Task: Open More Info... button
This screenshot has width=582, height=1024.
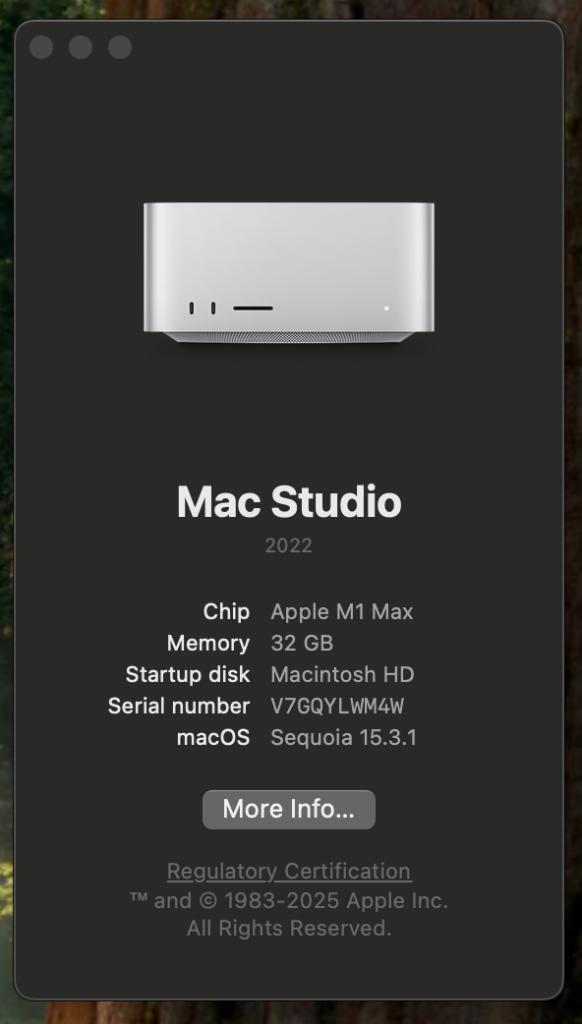Action: tap(289, 809)
